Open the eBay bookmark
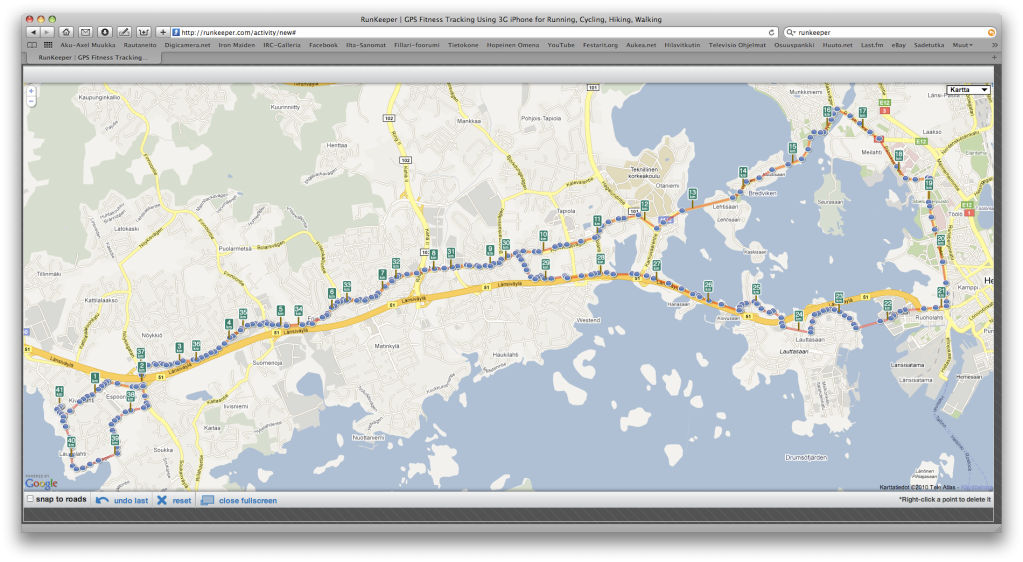This screenshot has height=562, width=1023. [x=898, y=45]
